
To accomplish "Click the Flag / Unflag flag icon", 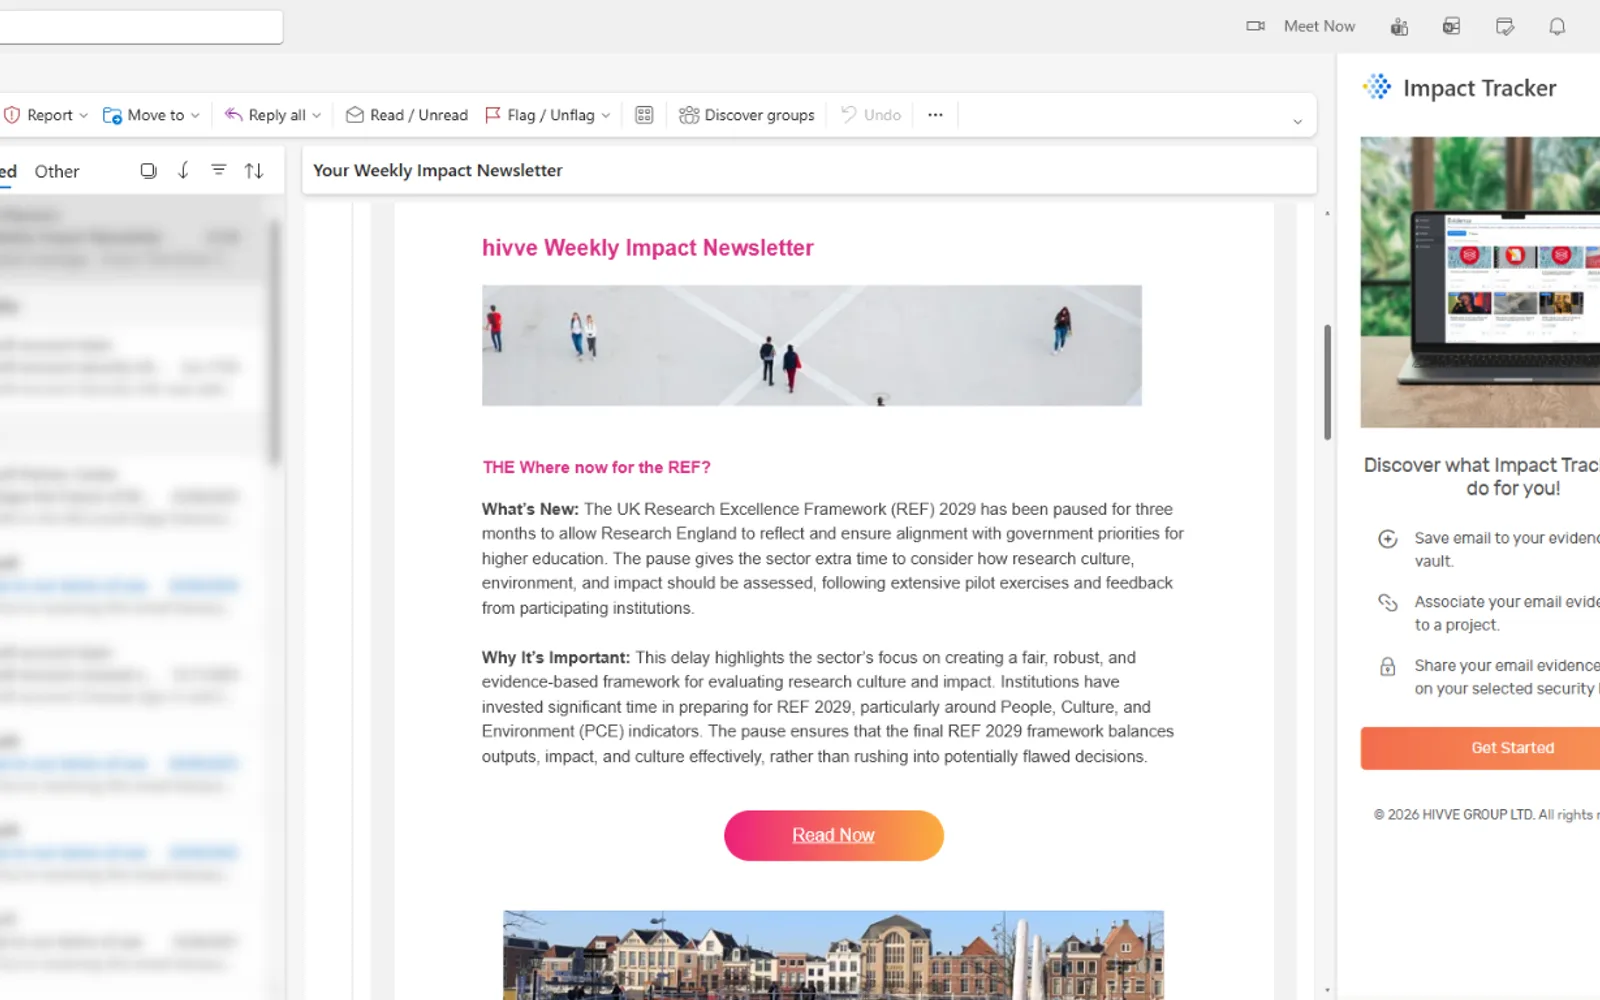I will (493, 115).
